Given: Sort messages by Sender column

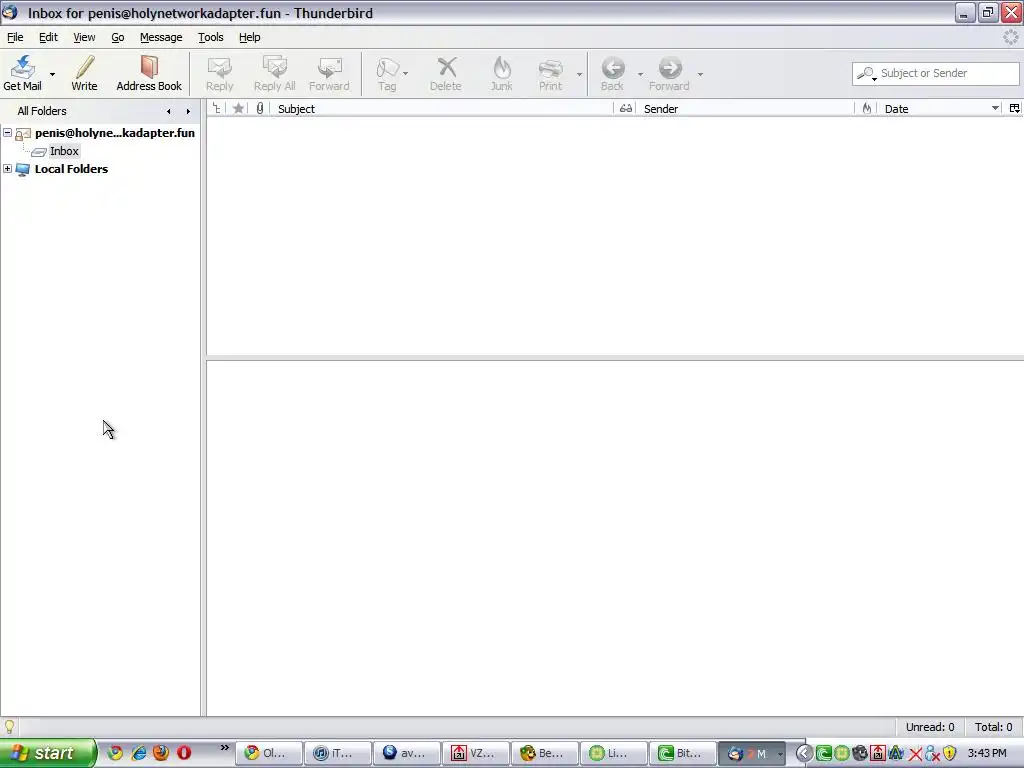Looking at the screenshot, I should (x=746, y=108).
